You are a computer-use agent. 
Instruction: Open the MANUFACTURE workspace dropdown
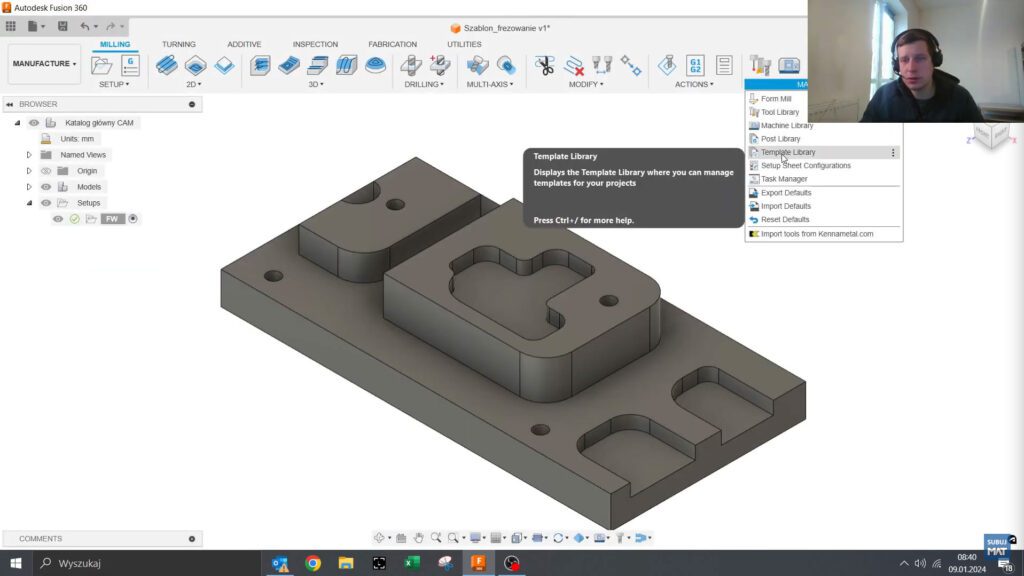44,64
